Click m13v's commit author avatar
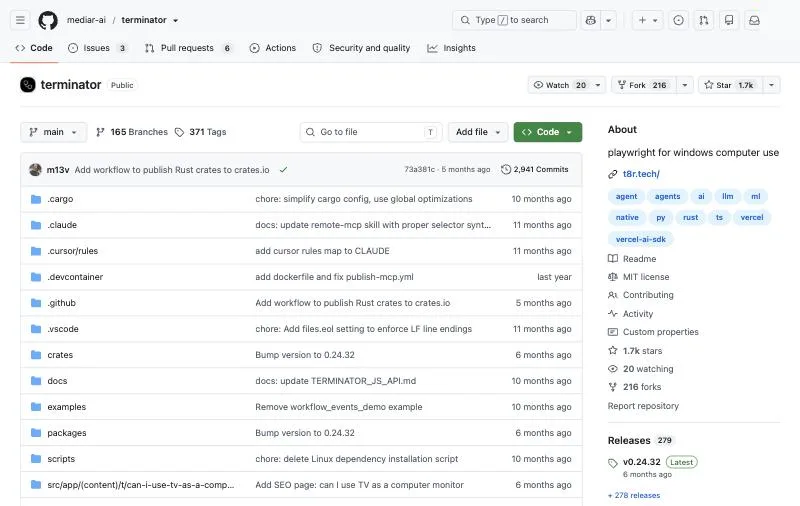Viewport: 800px width, 506px height. pyautogui.click(x=35, y=169)
